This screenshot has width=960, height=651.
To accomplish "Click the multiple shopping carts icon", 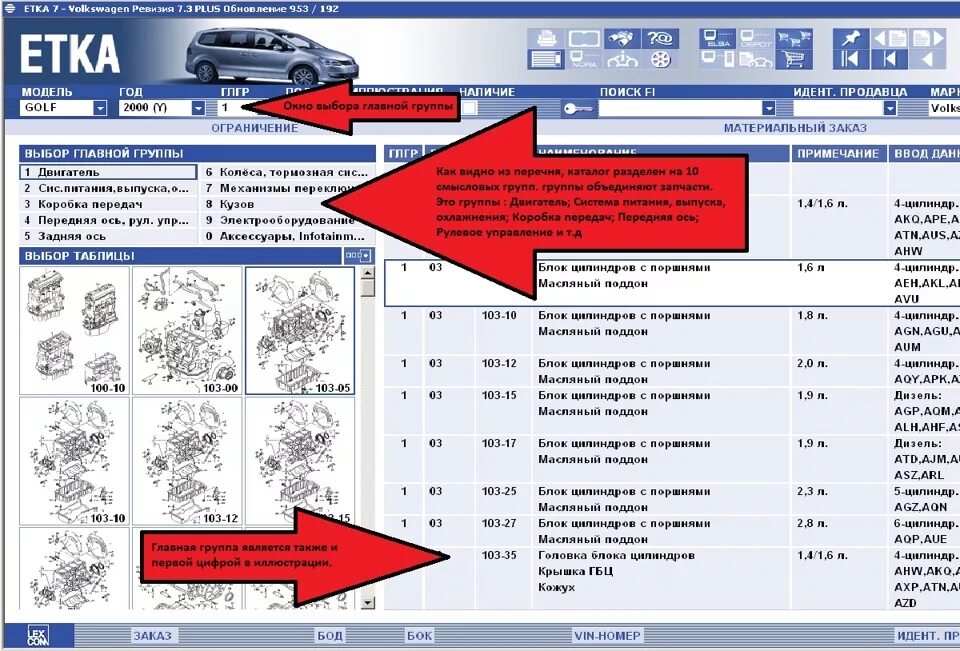I will pyautogui.click(x=793, y=39).
